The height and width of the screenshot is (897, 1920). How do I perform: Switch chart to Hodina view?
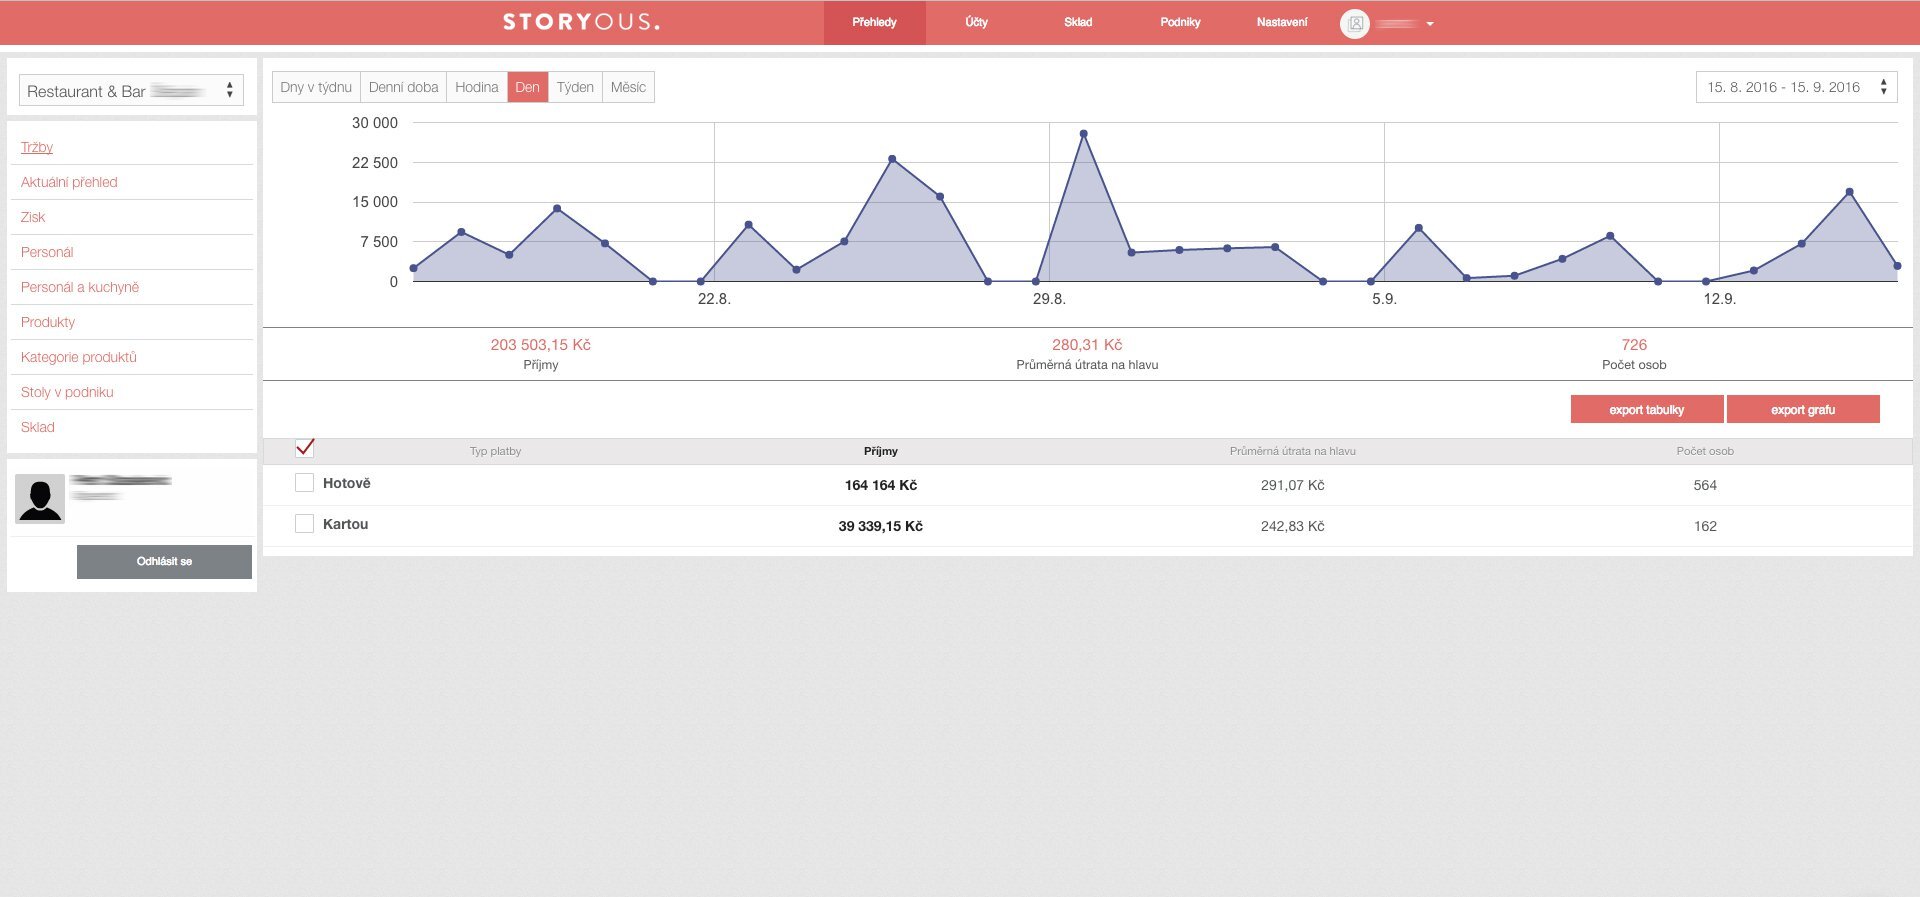[x=477, y=87]
